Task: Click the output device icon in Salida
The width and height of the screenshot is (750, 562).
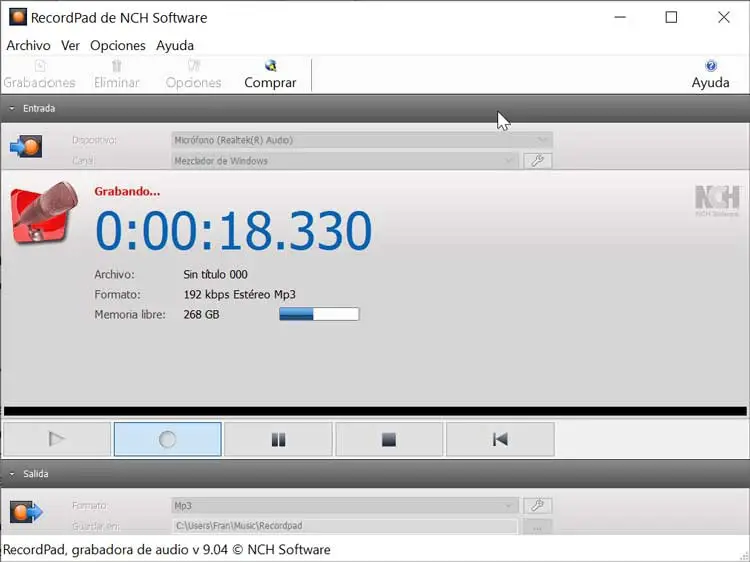Action: point(26,512)
